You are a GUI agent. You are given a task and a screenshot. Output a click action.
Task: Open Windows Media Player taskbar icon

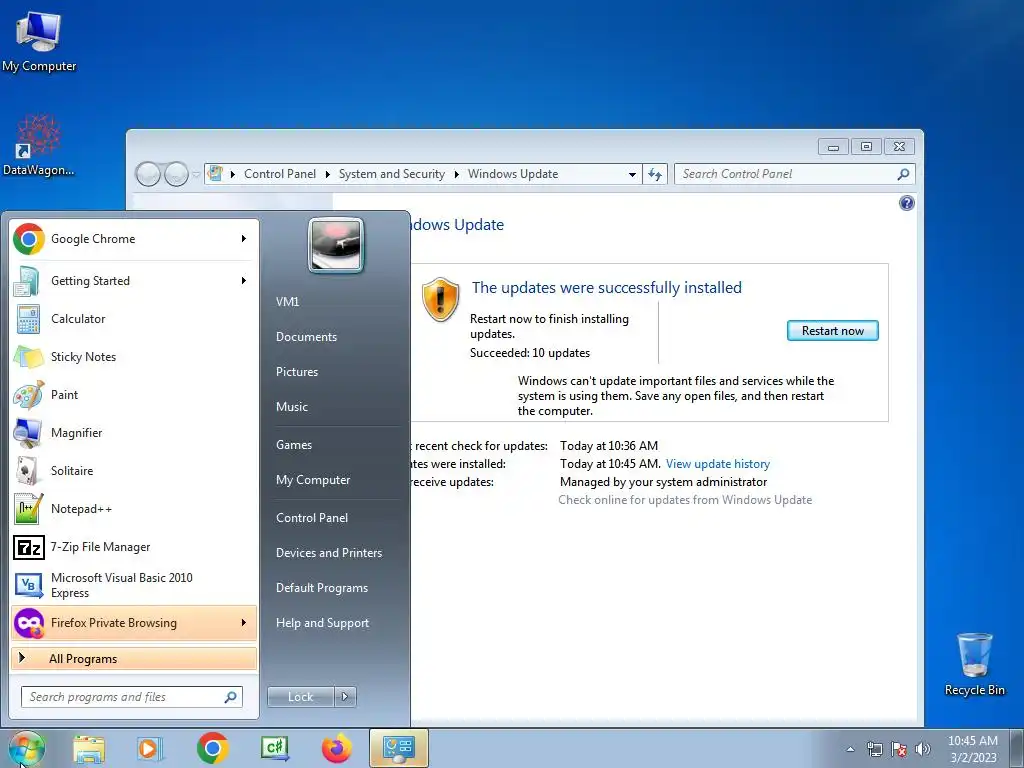(x=150, y=748)
